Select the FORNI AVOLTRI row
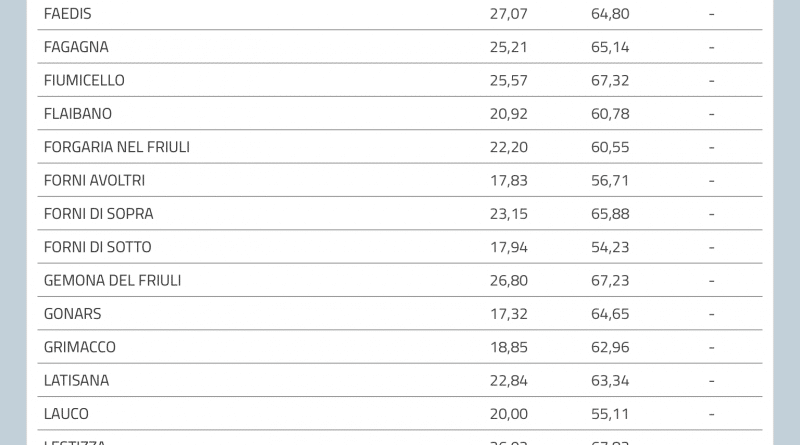This screenshot has width=800, height=445. click(94, 181)
